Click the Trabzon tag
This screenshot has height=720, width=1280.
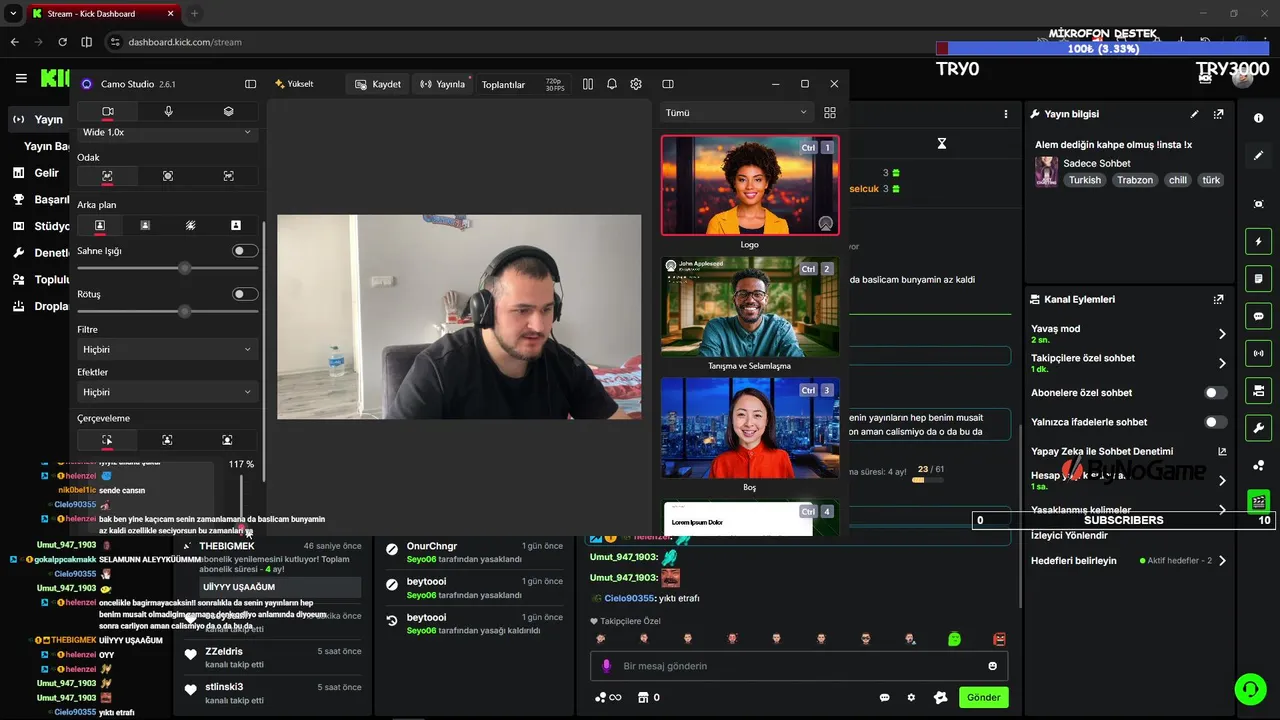click(1135, 180)
